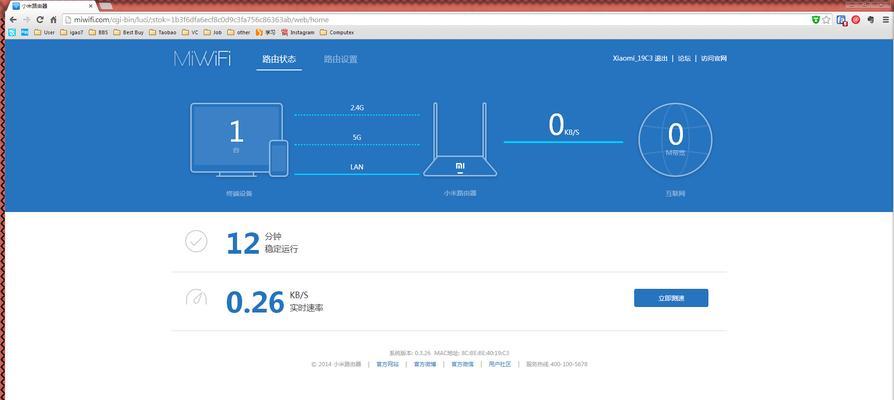Viewport: 894px width, 400px height.
Task: Open the Best Buy bookmarks folder
Action: [x=128, y=32]
